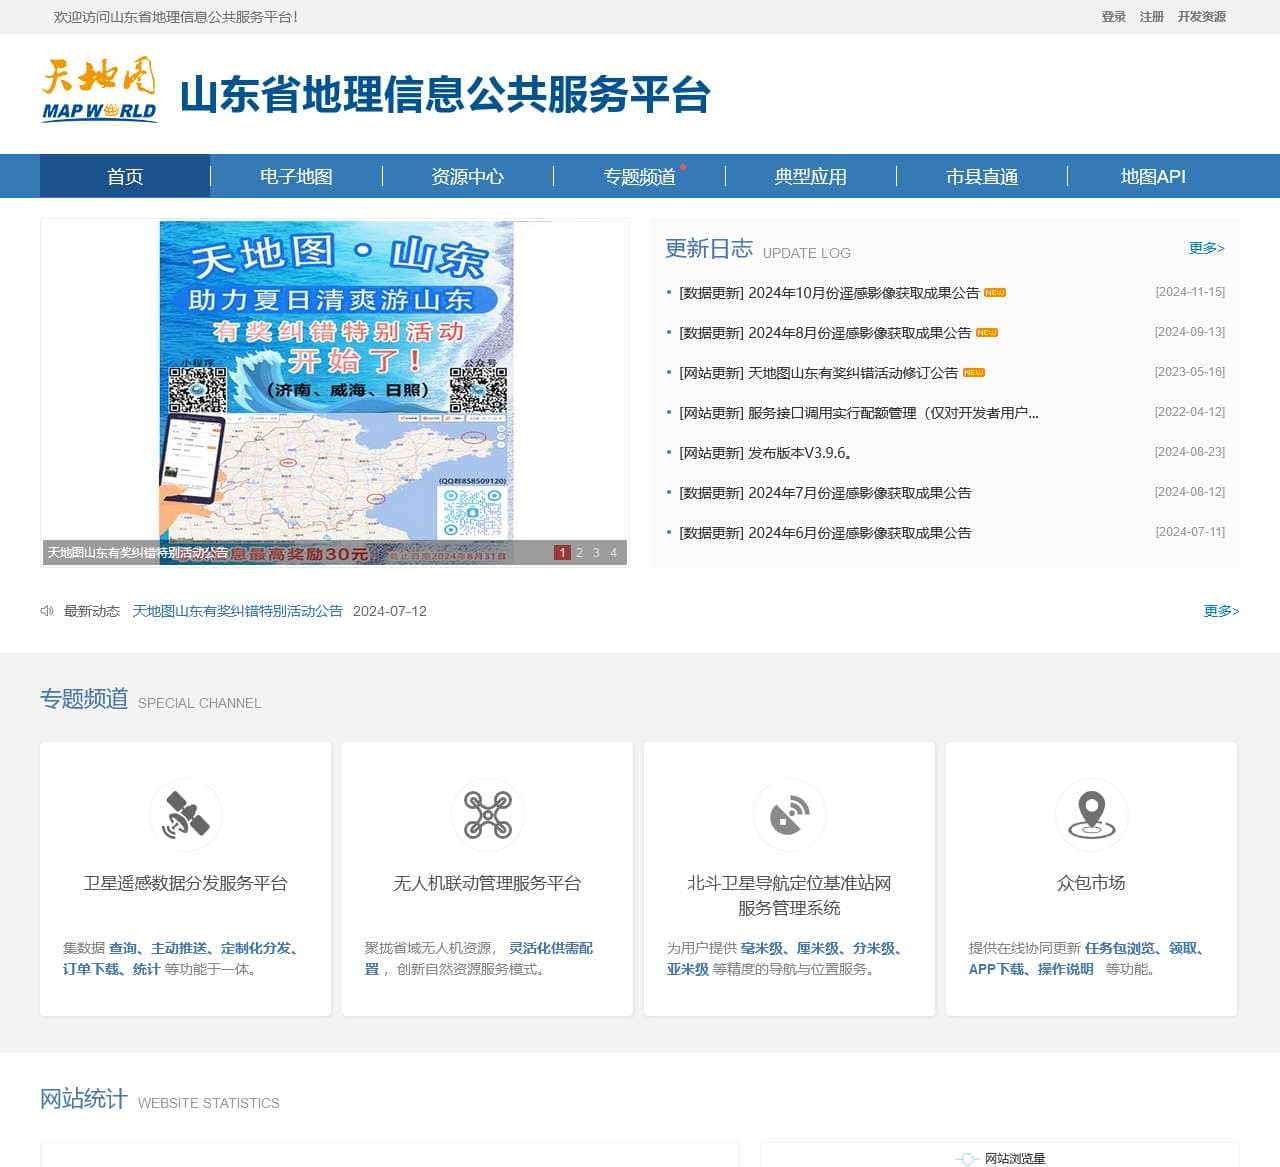Click the red notification dot on 专题频道
The image size is (1280, 1167).
pyautogui.click(x=685, y=166)
